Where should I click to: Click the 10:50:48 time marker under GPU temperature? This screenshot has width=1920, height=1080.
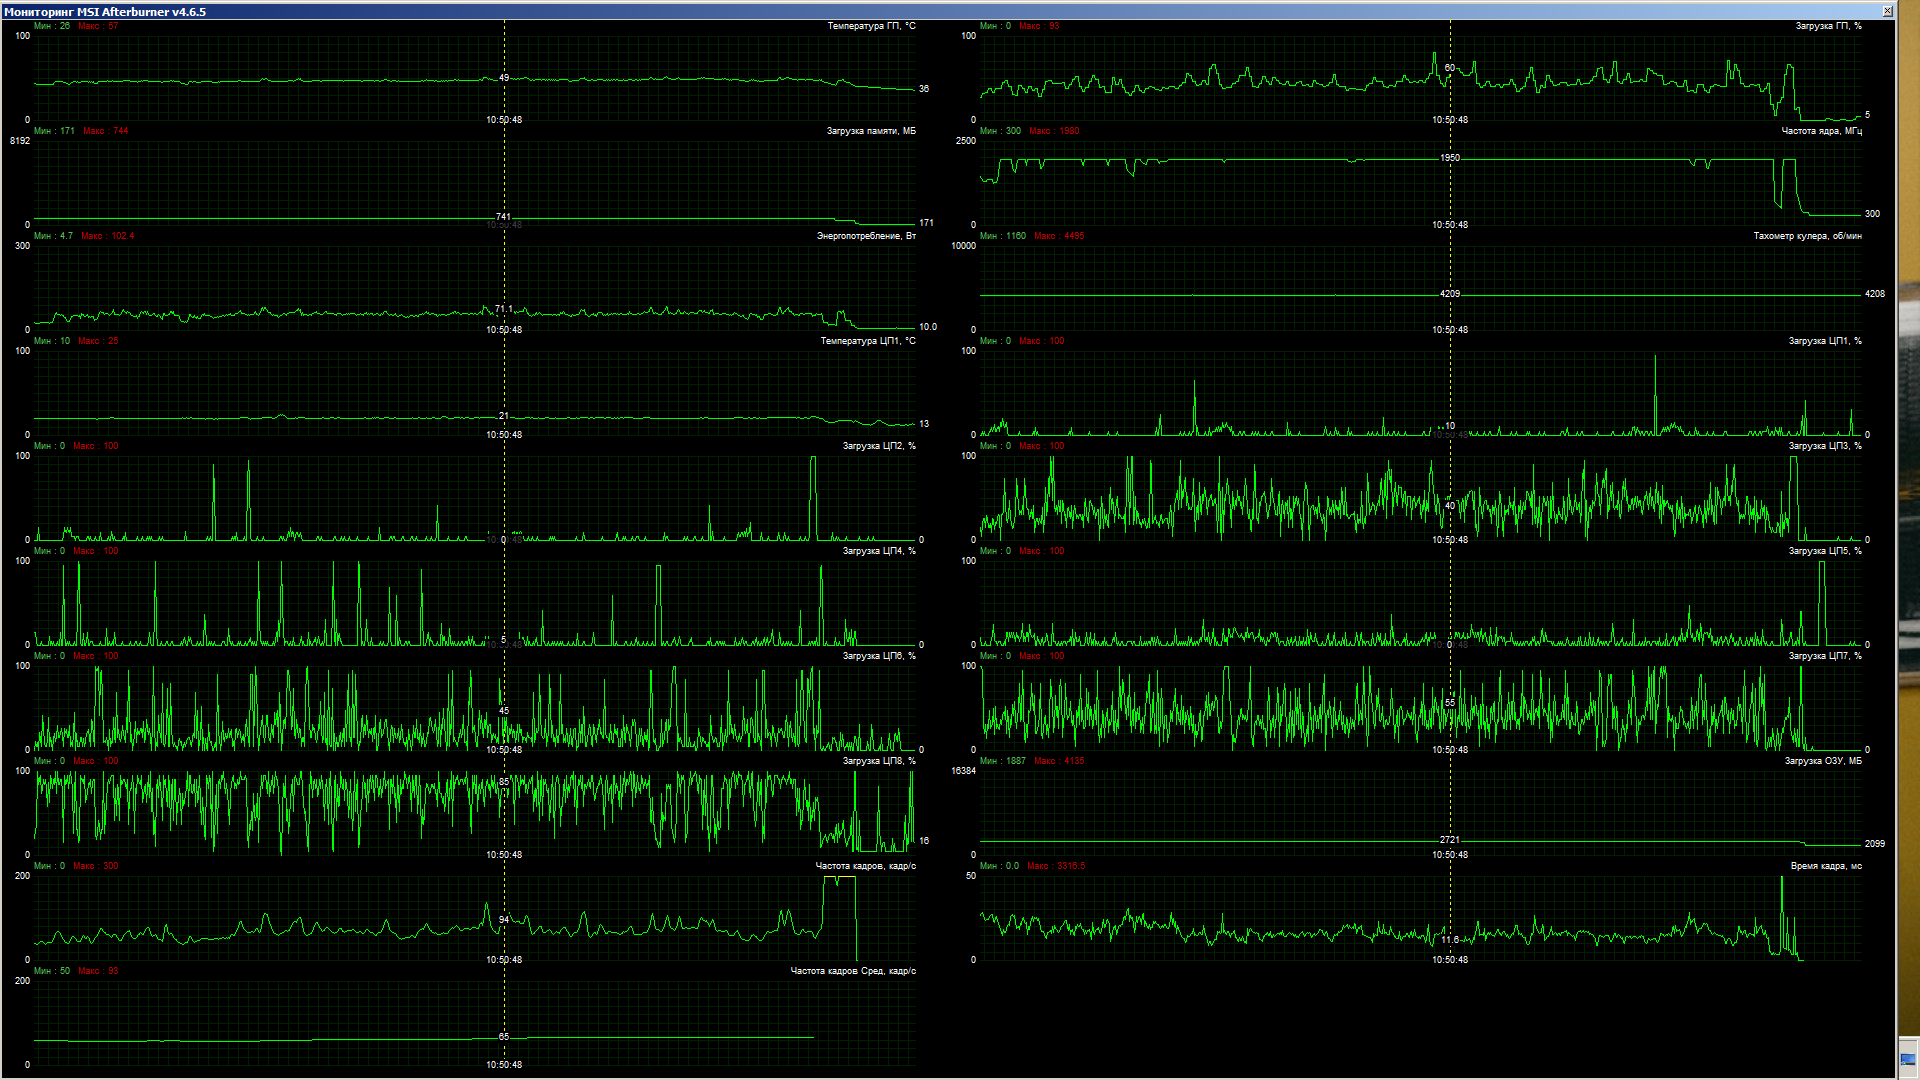click(x=504, y=120)
